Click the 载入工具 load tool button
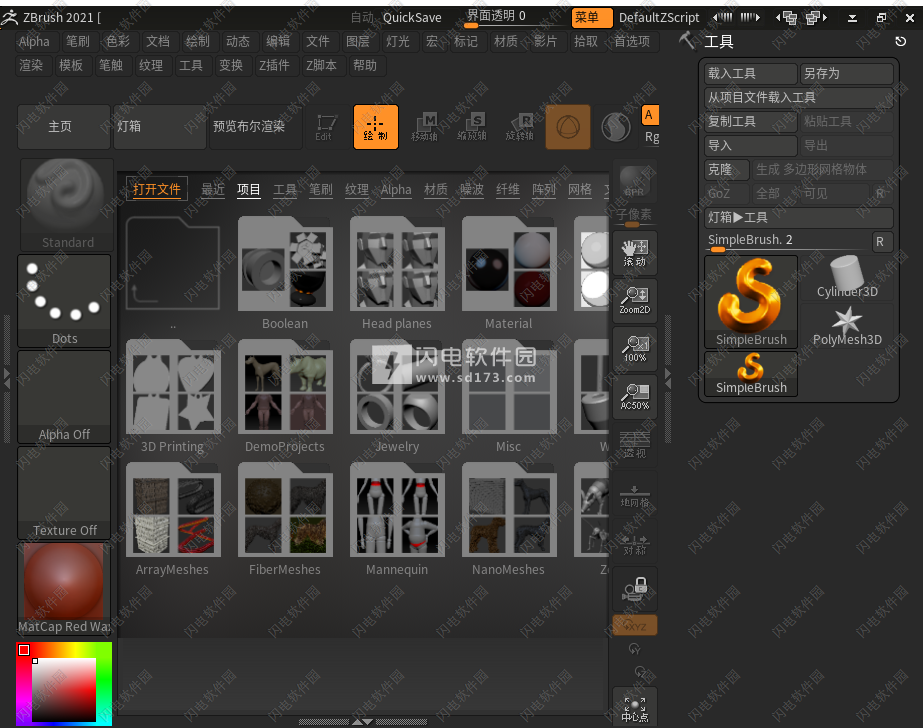 point(751,74)
